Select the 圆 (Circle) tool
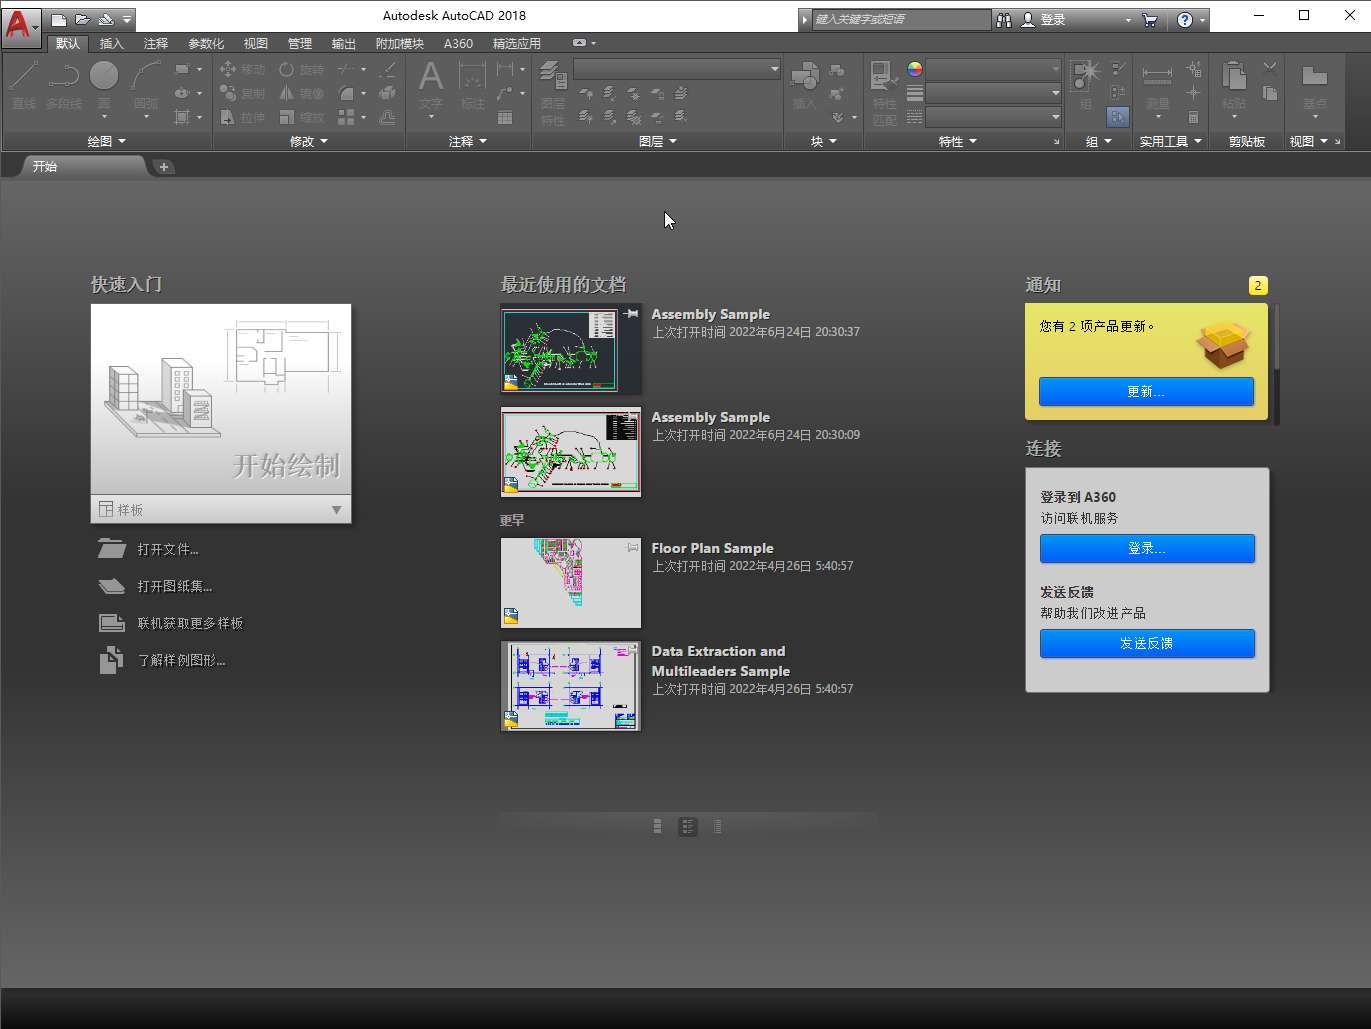The image size is (1371, 1029). [x=104, y=85]
